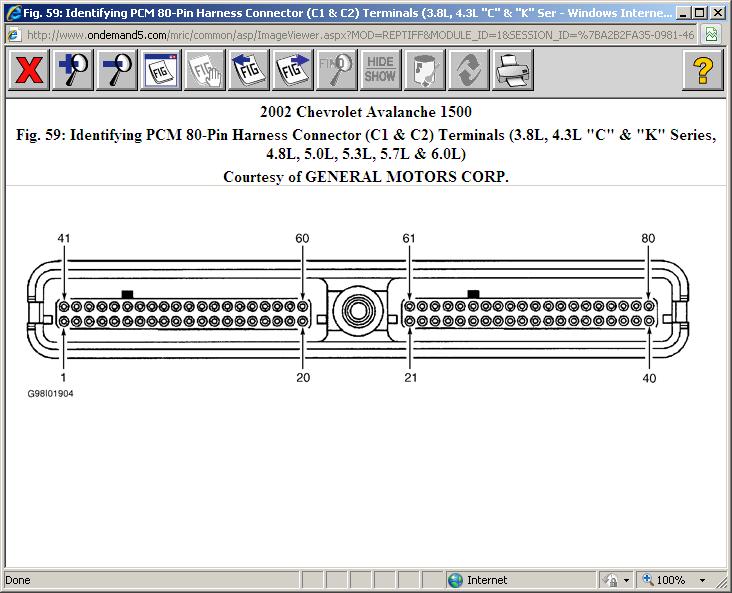732x593 pixels.
Task: Click the red X close viewer icon
Action: pos(29,70)
